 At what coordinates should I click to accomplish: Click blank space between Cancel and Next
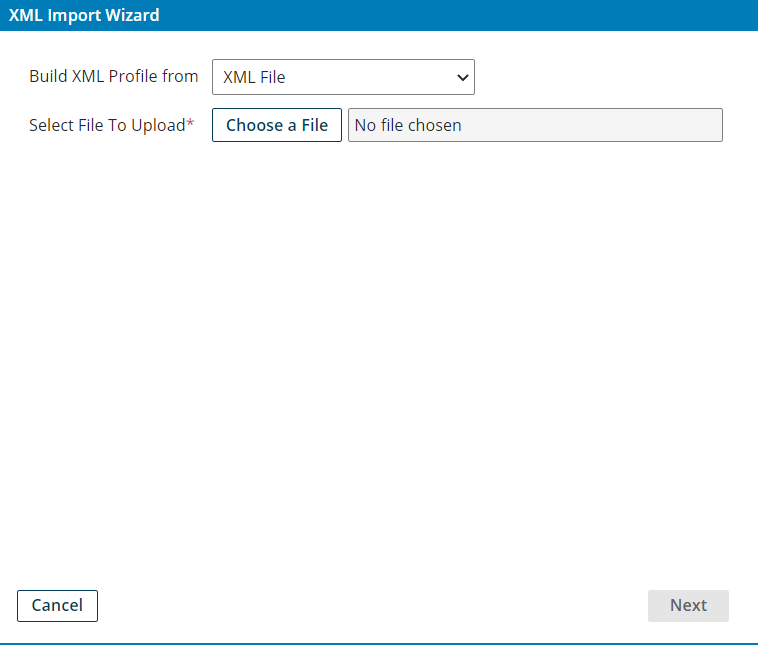(x=370, y=605)
